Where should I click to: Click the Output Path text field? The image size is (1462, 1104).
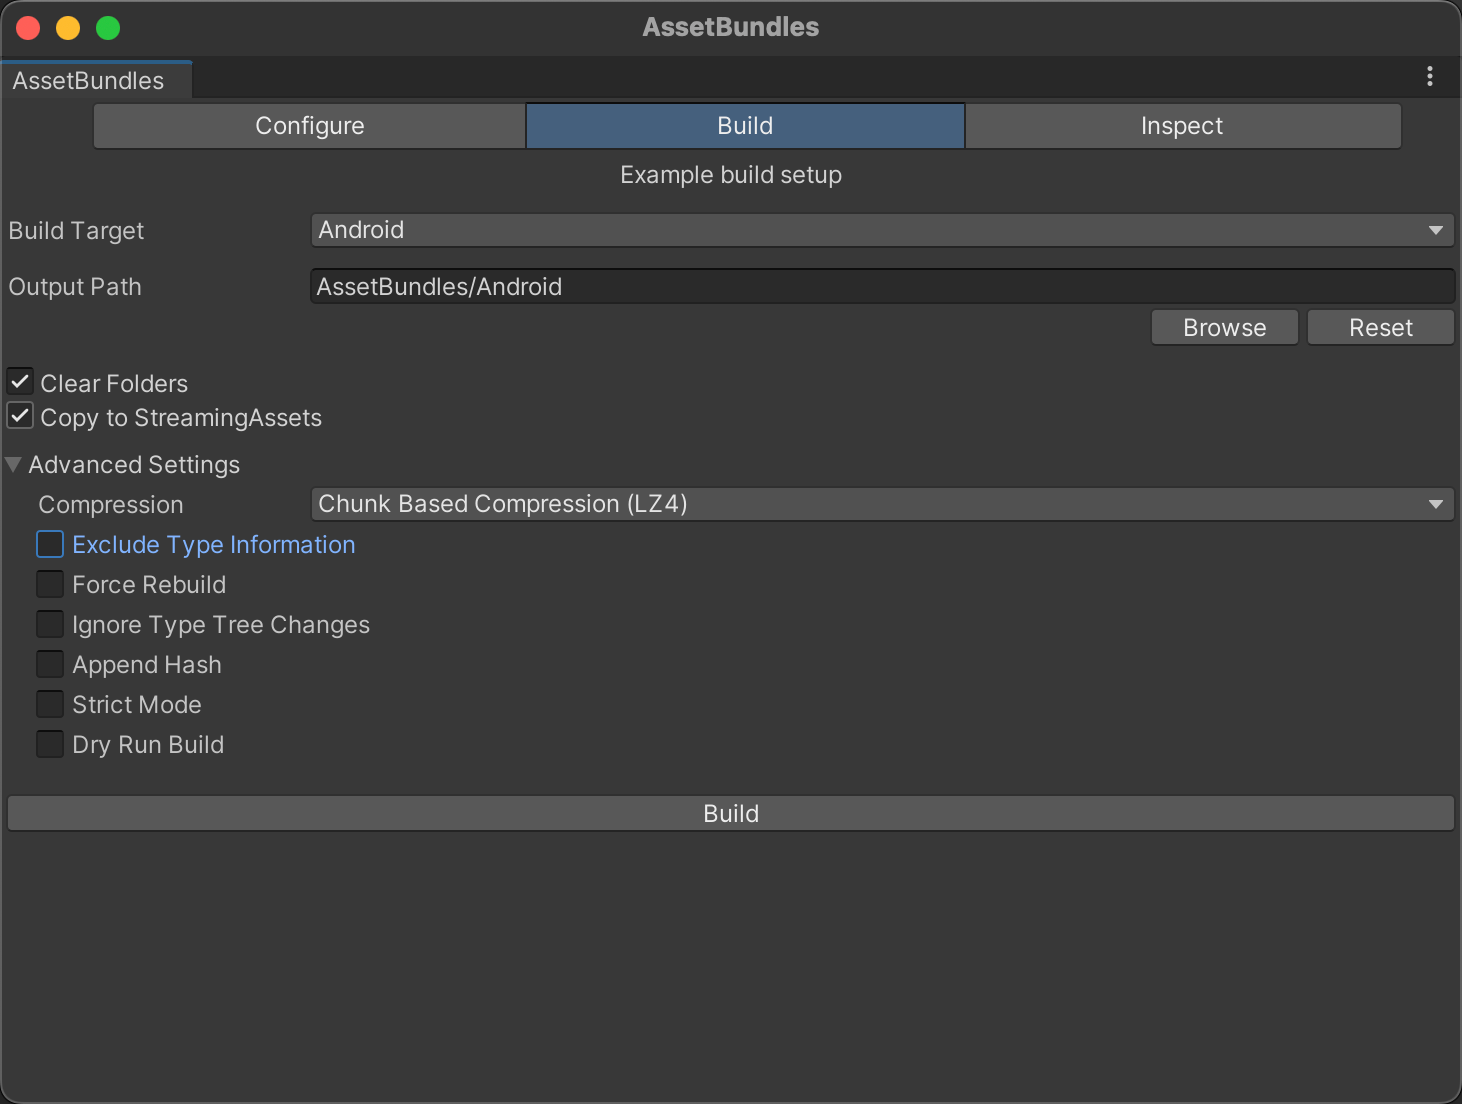[x=882, y=287]
